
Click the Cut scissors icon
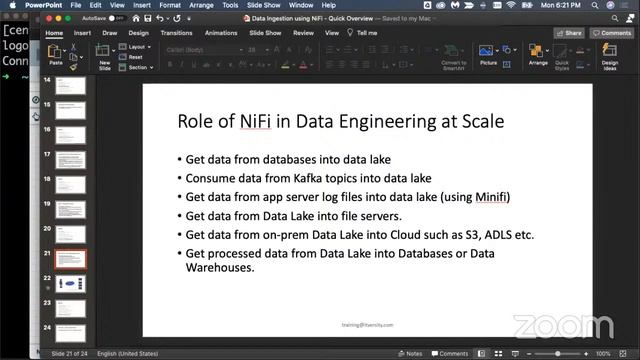(73, 47)
